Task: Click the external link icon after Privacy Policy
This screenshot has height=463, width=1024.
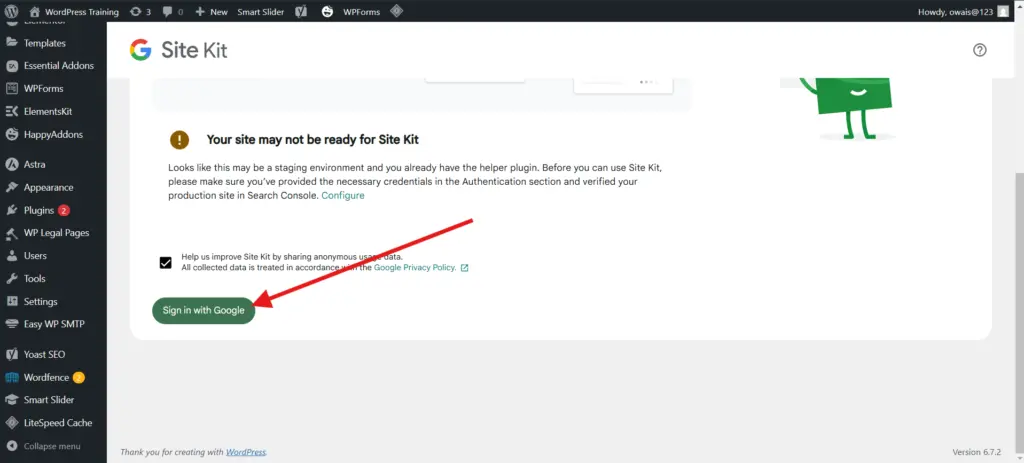Action: [x=464, y=268]
